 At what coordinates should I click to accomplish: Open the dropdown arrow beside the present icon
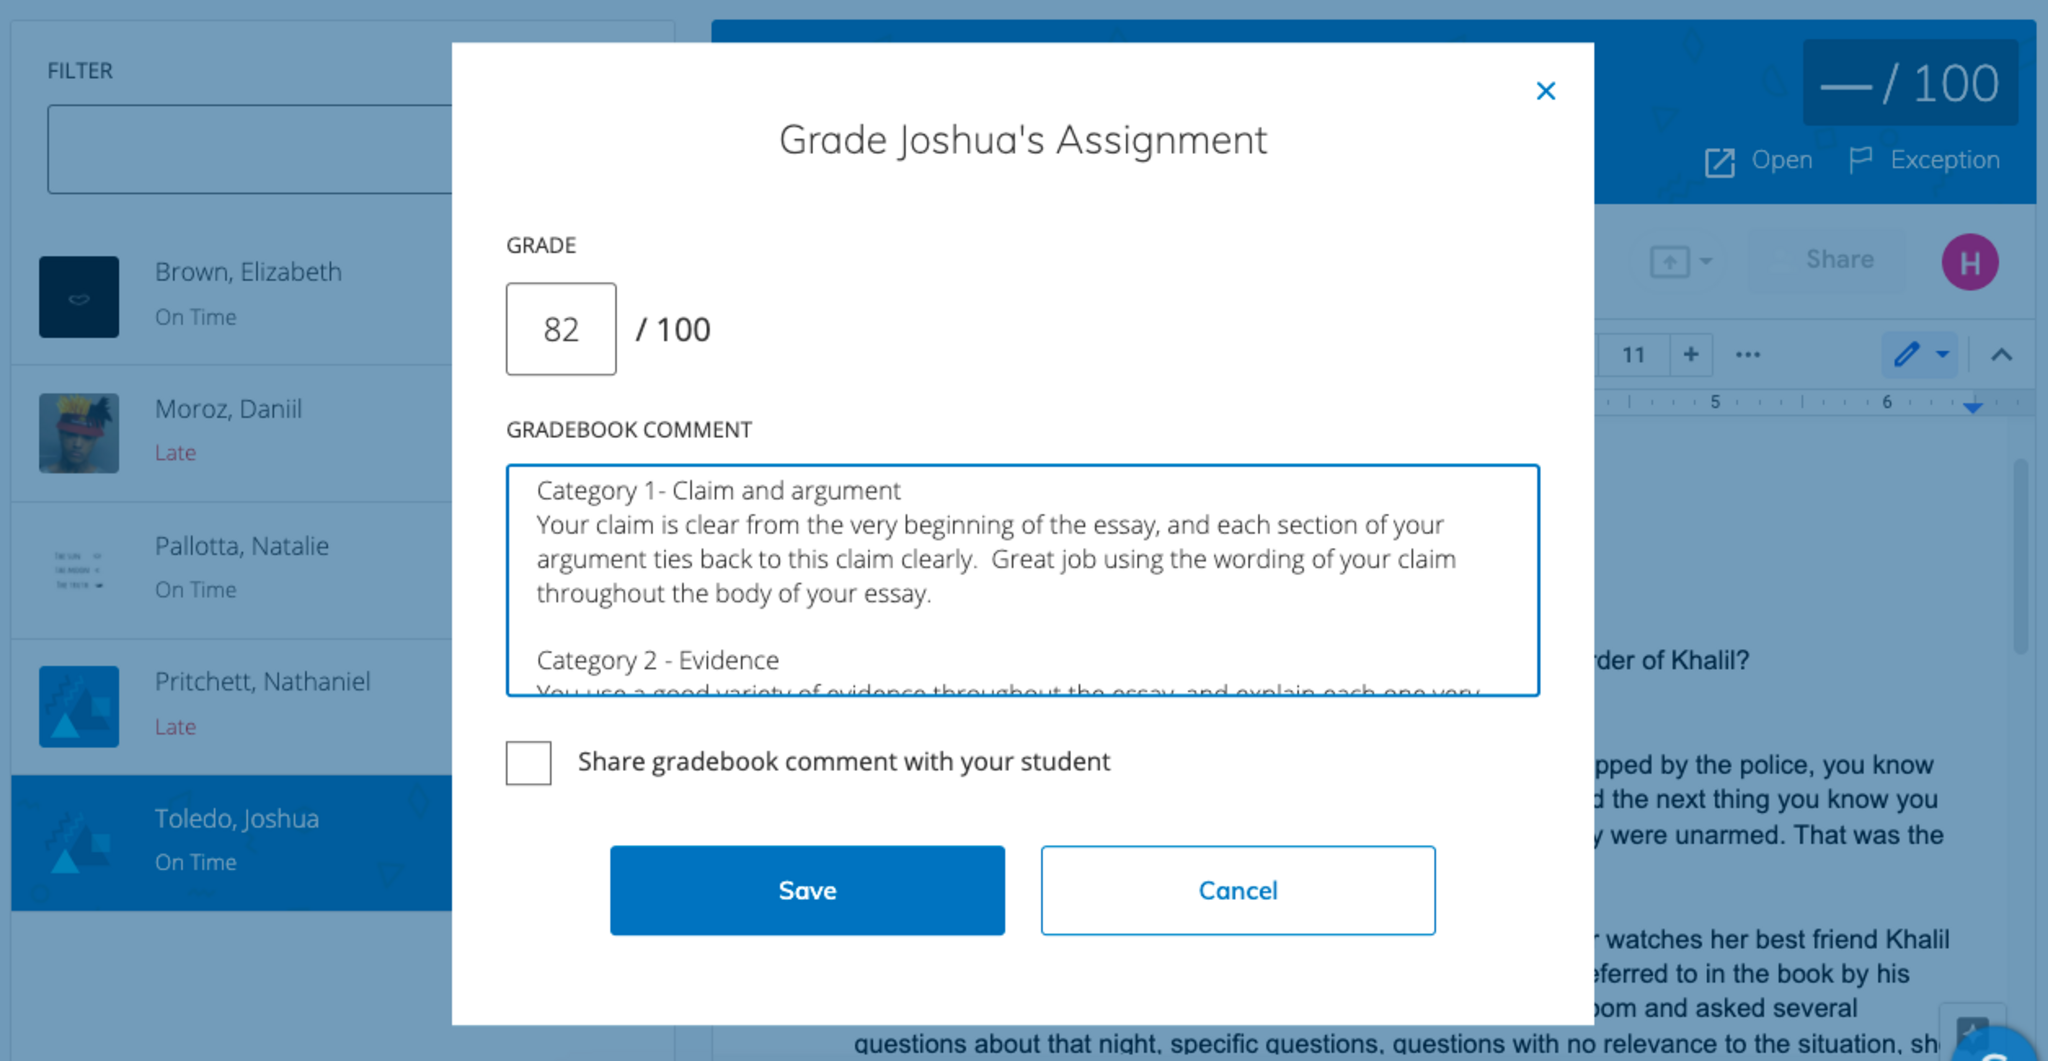(1706, 262)
